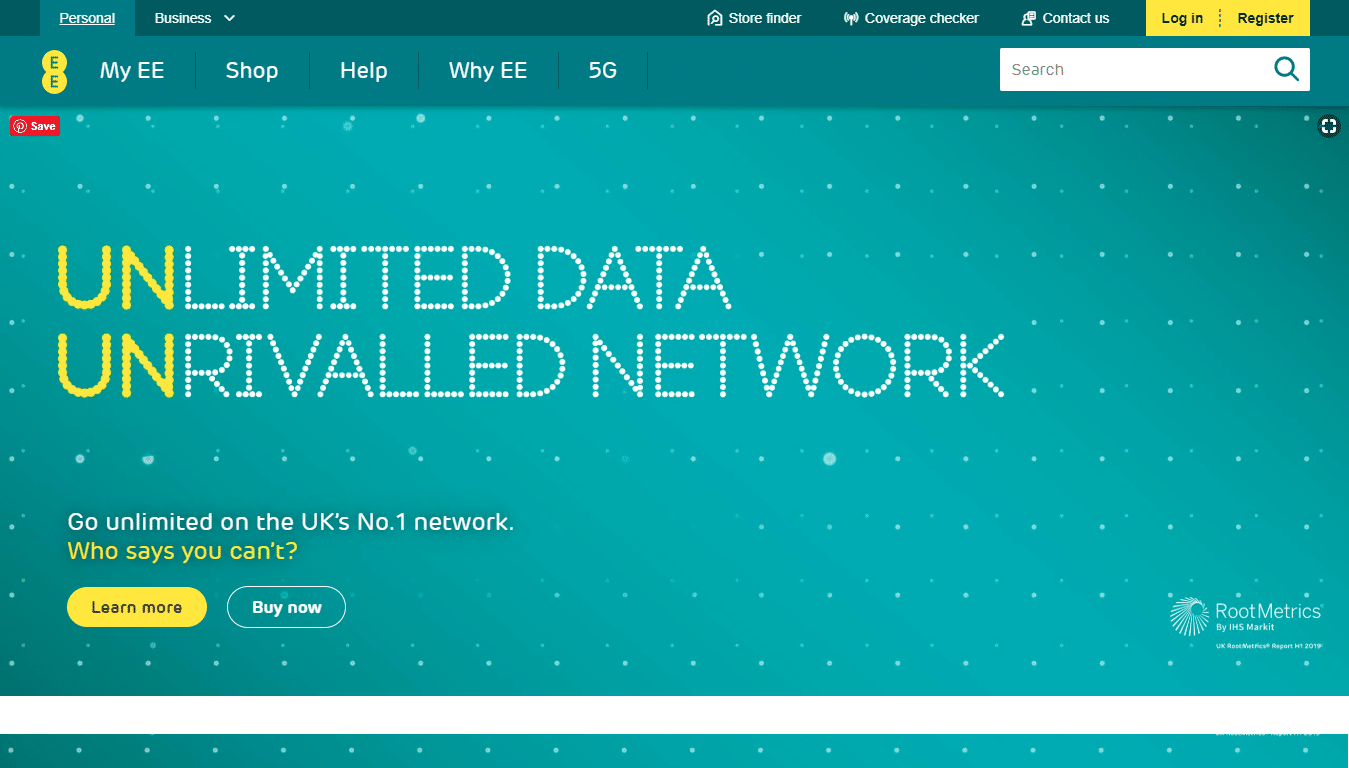Screen dimensions: 1349x768
Task: Click "Go unlimited on the UK's No.1 network" text
Action: click(x=290, y=521)
